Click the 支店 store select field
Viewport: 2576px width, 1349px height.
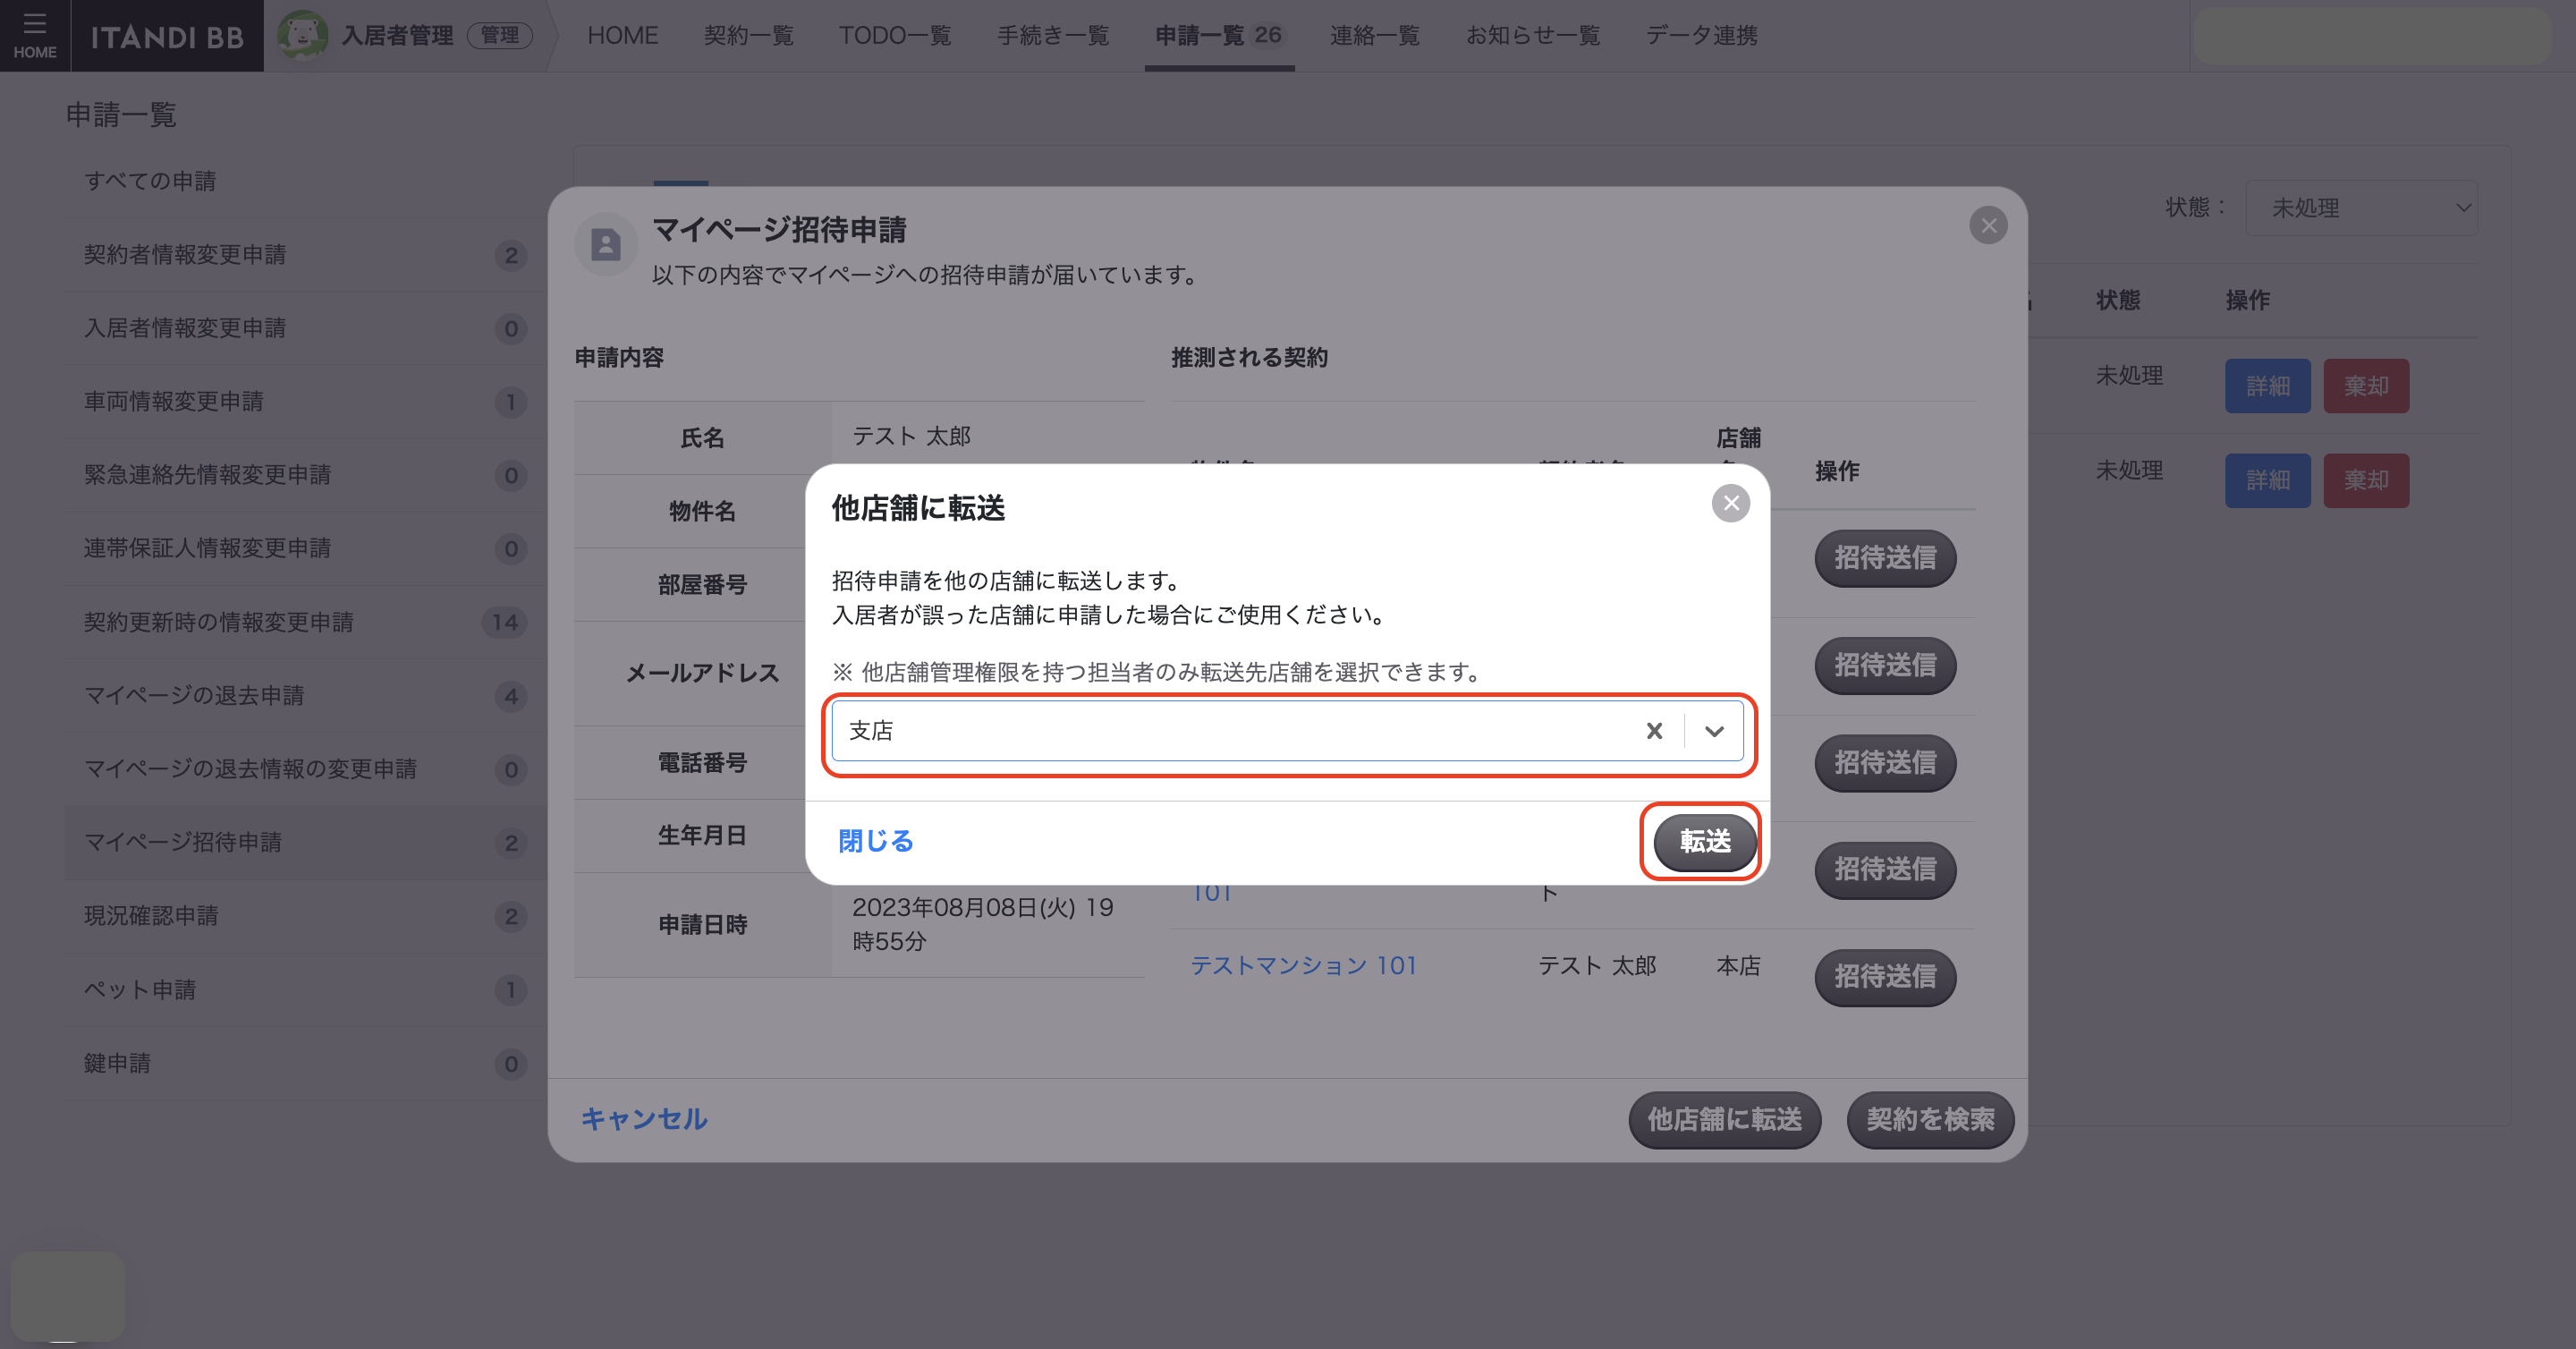pyautogui.click(x=1287, y=731)
